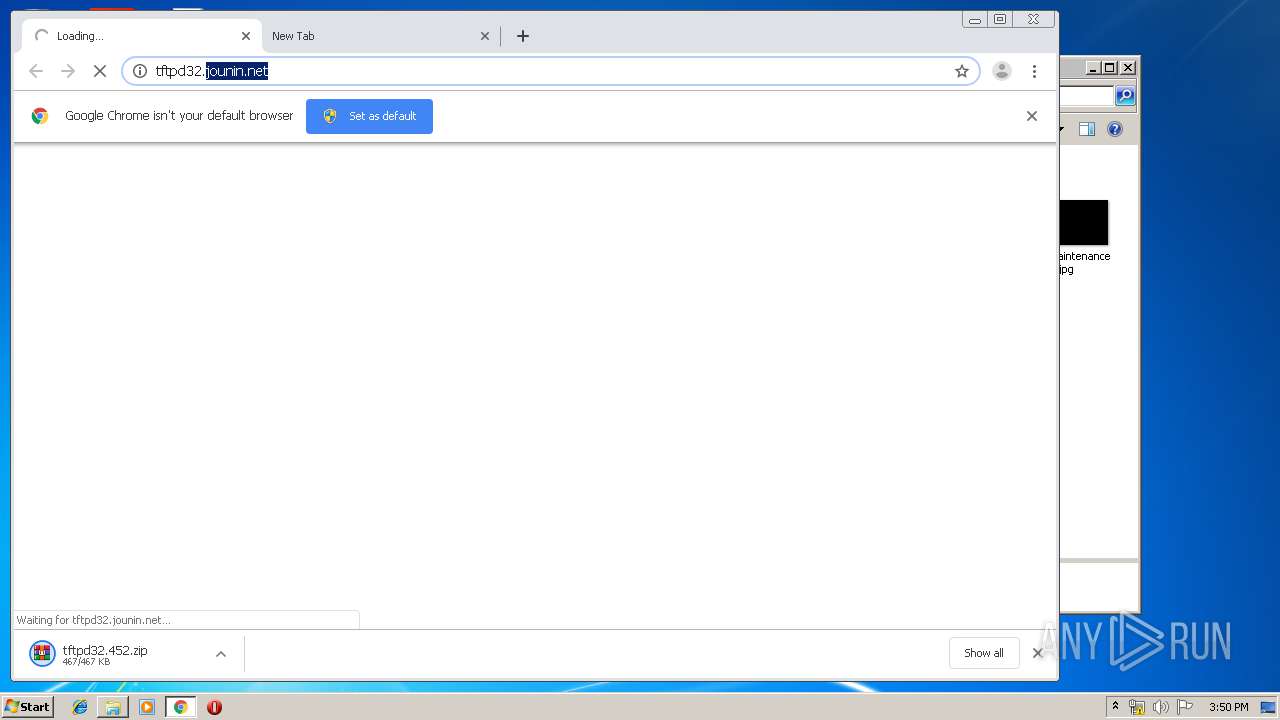
Task: Maximize the background Explorer window
Action: click(x=1110, y=68)
